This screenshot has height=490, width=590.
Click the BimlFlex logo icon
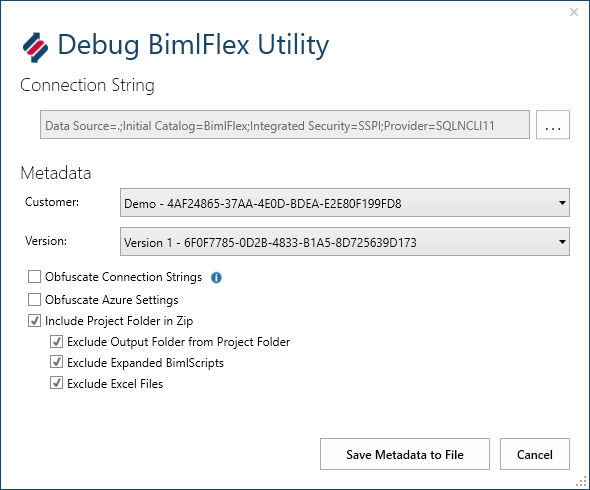click(x=35, y=47)
